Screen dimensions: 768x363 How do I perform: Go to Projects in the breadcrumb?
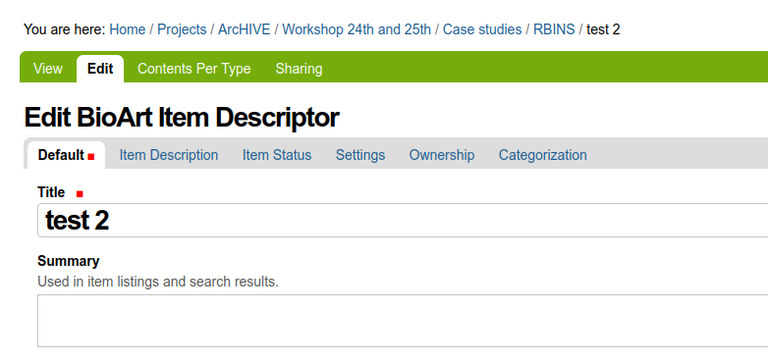point(182,29)
